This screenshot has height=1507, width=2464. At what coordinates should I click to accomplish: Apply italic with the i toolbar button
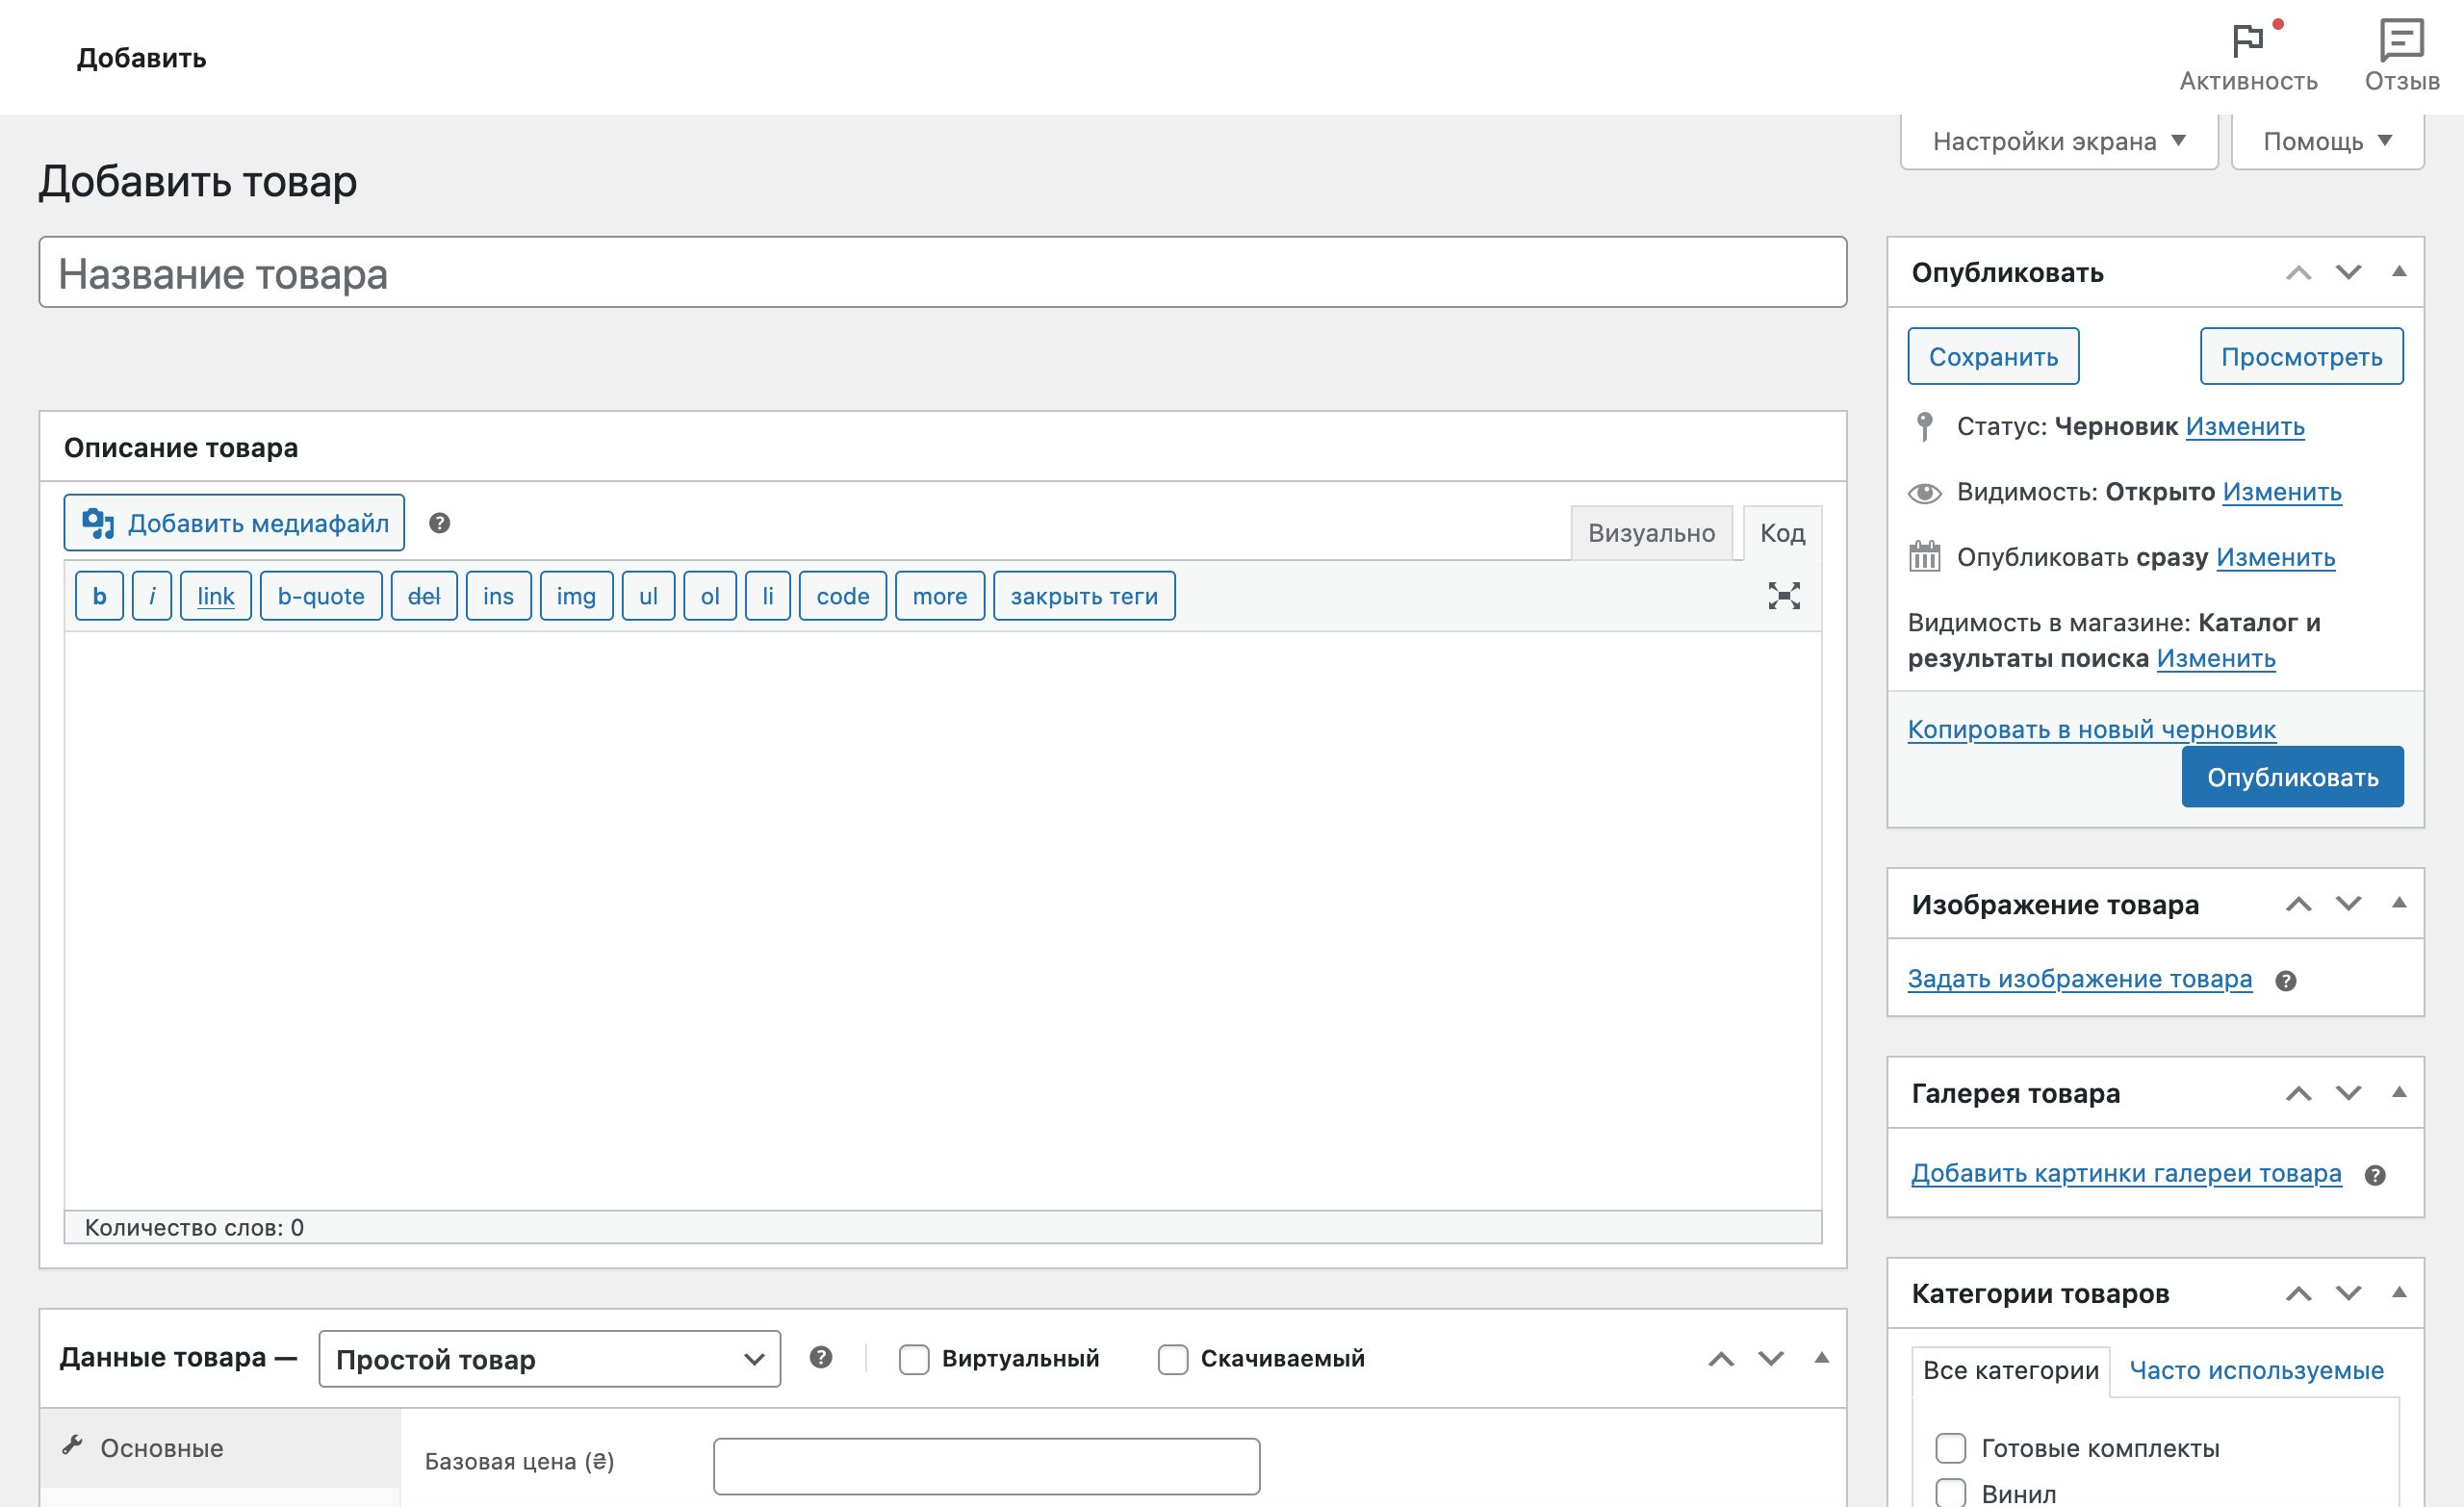[x=152, y=595]
